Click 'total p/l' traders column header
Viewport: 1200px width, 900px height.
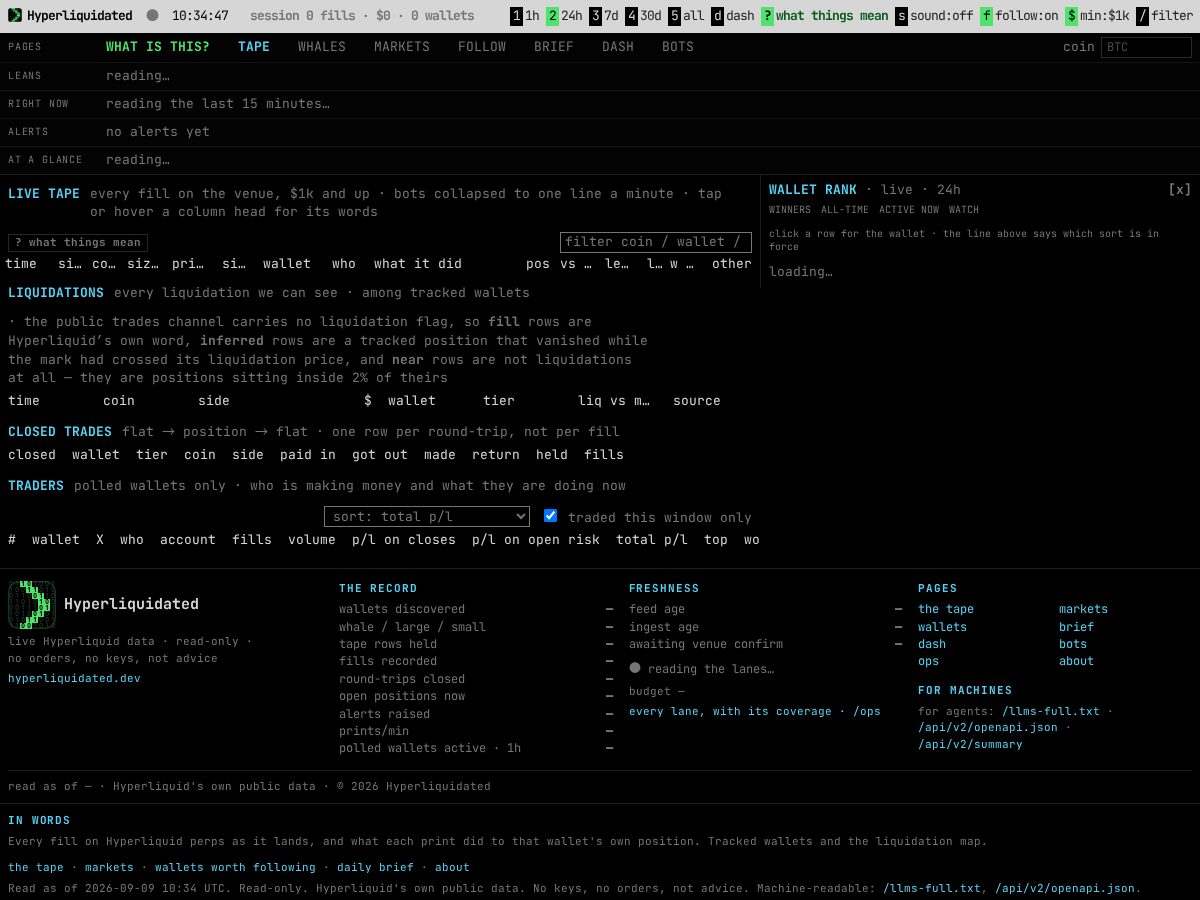(652, 540)
